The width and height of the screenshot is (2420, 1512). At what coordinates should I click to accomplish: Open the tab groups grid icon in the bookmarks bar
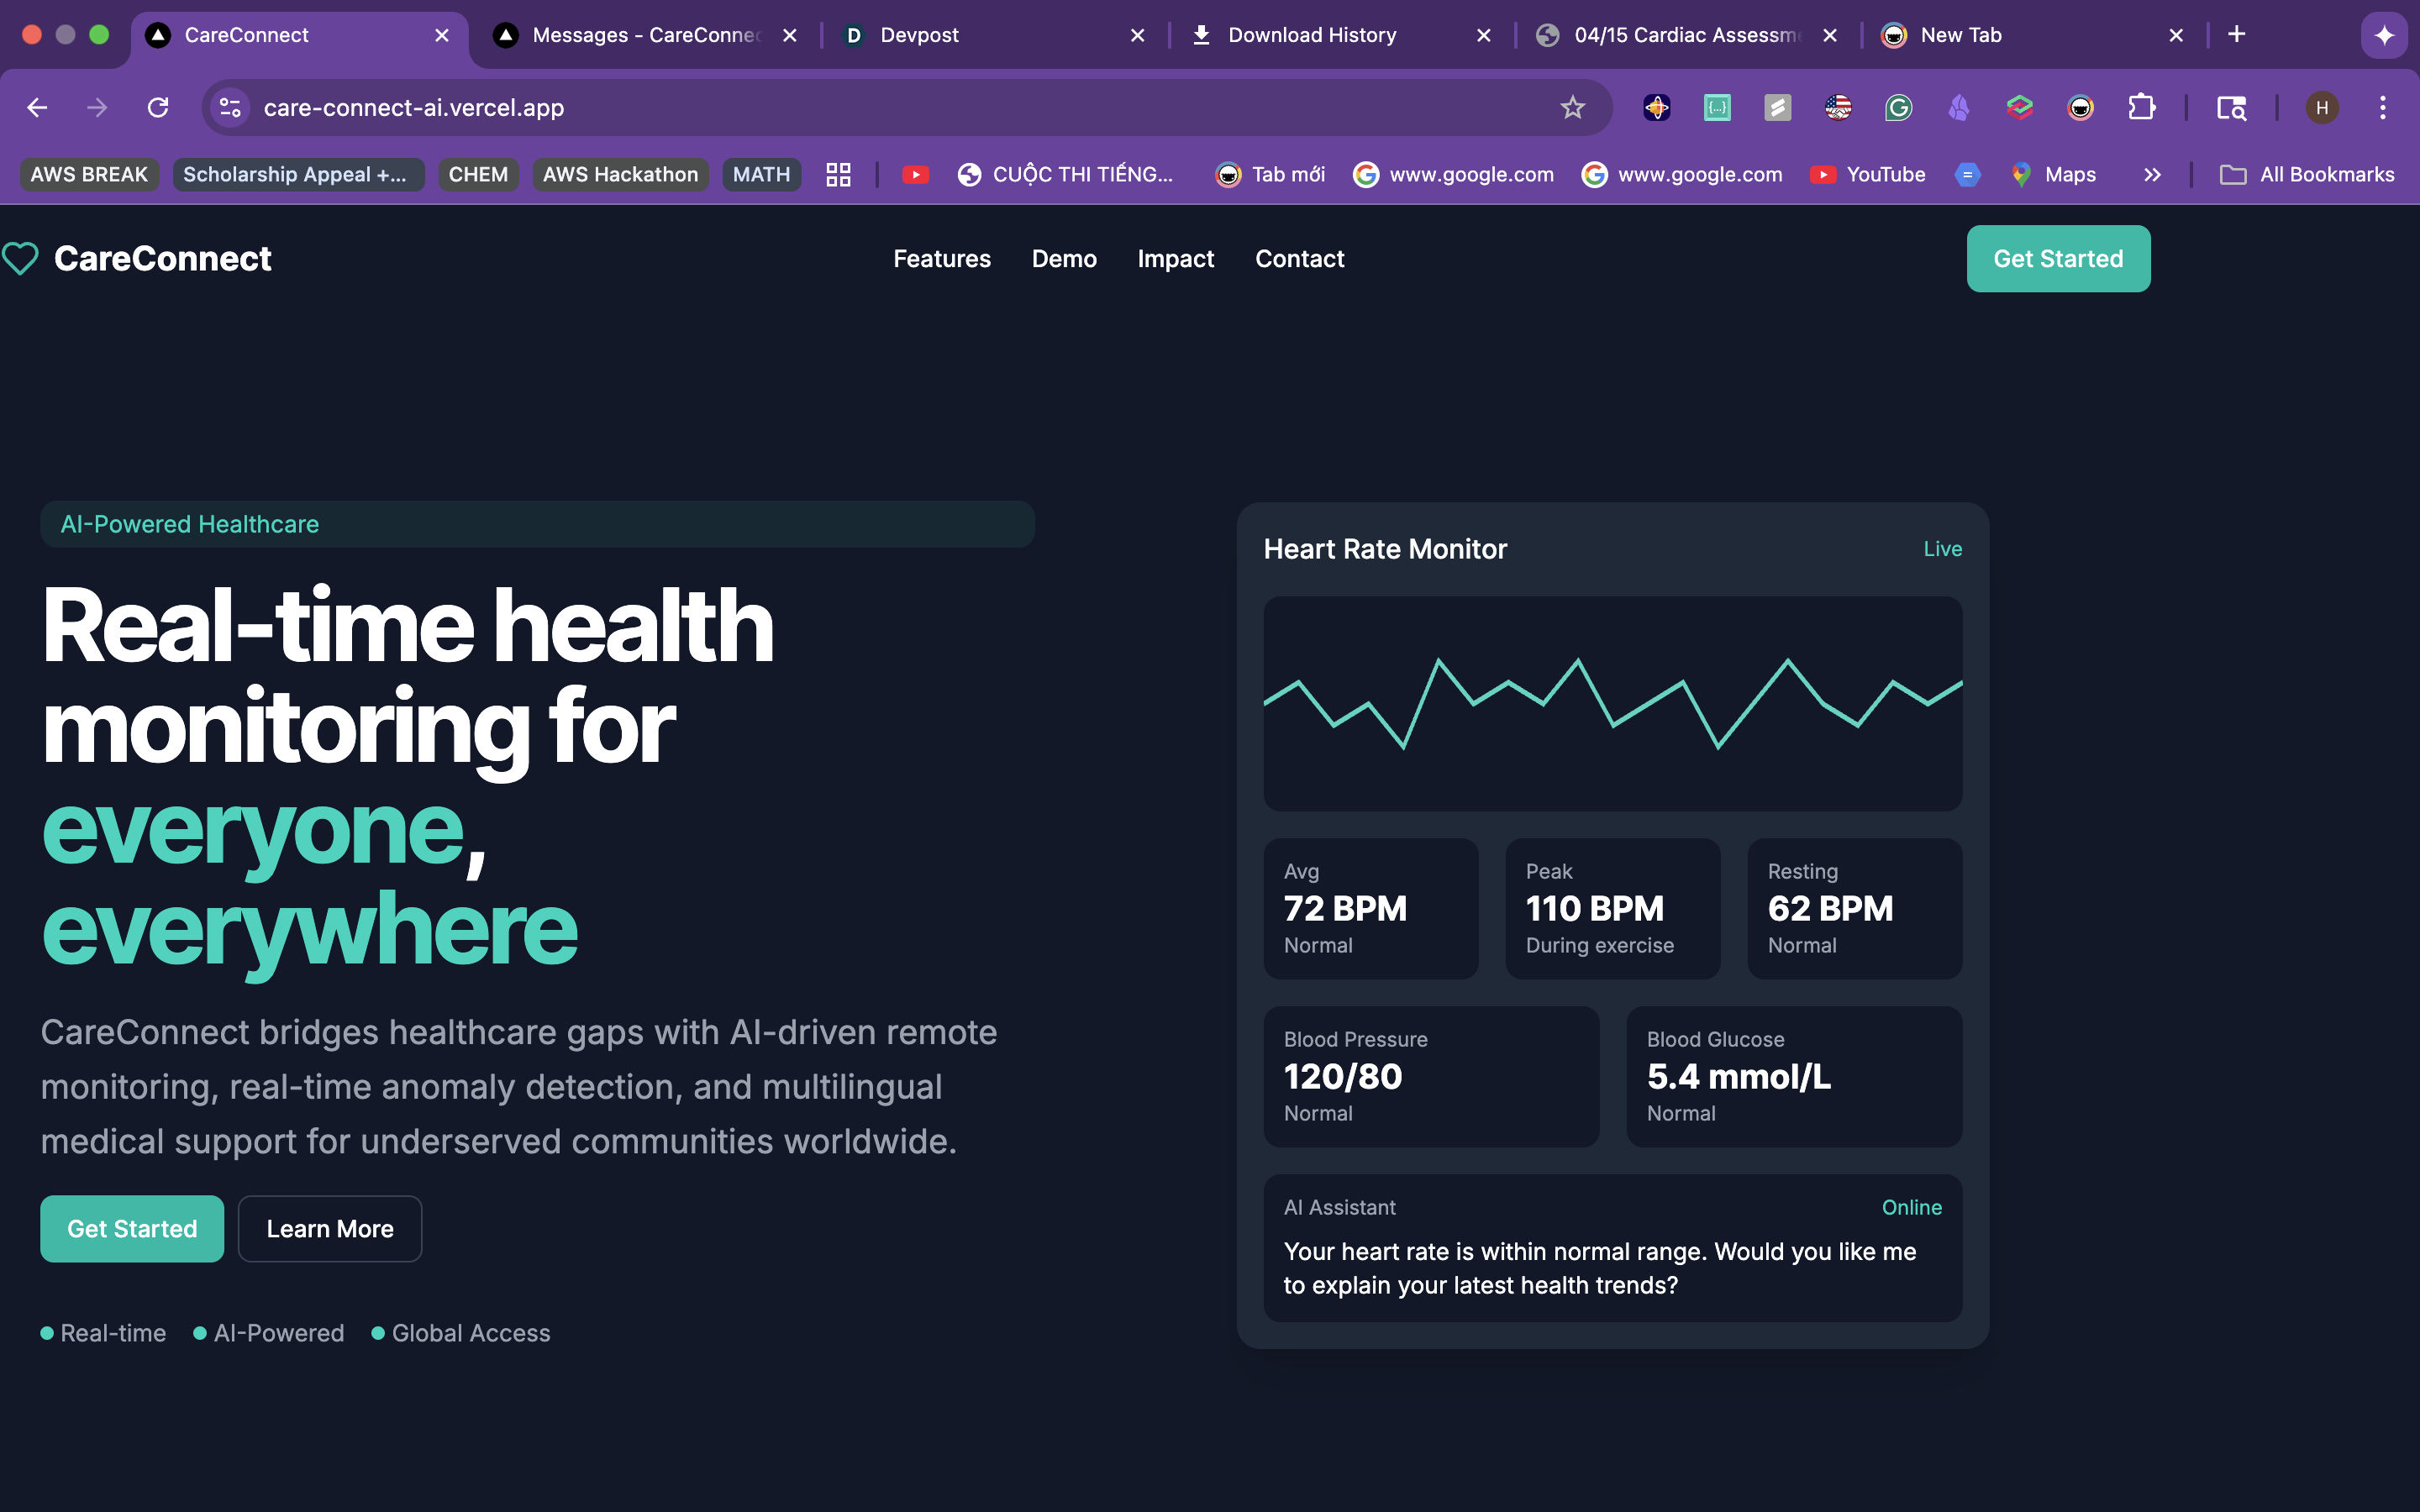pyautogui.click(x=838, y=174)
